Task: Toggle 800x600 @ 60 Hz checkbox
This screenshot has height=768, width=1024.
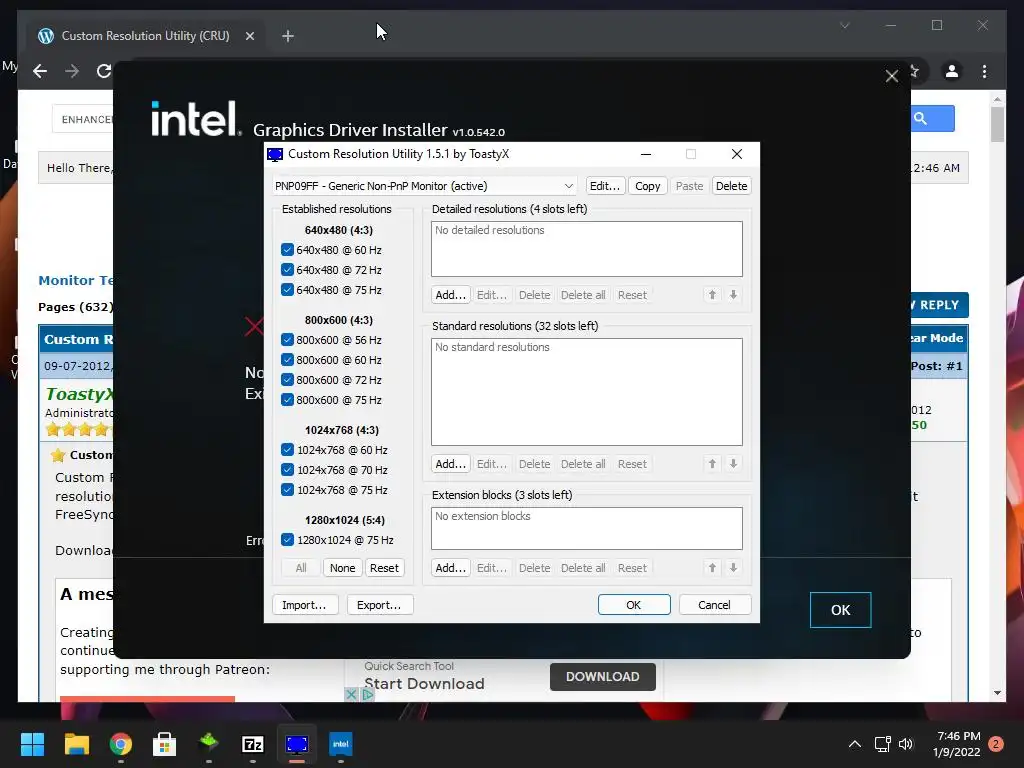Action: [287, 360]
